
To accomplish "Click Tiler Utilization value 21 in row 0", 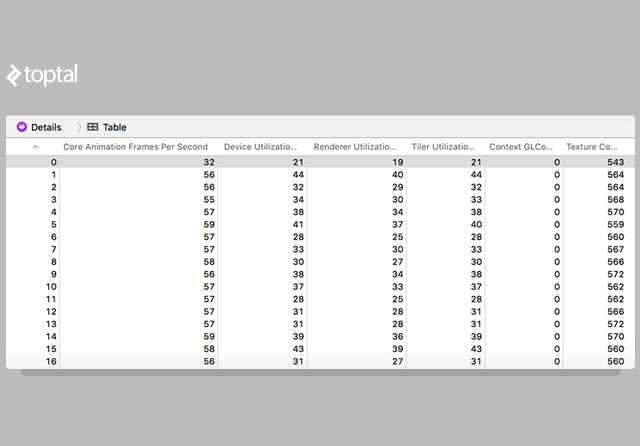I will 476,162.
